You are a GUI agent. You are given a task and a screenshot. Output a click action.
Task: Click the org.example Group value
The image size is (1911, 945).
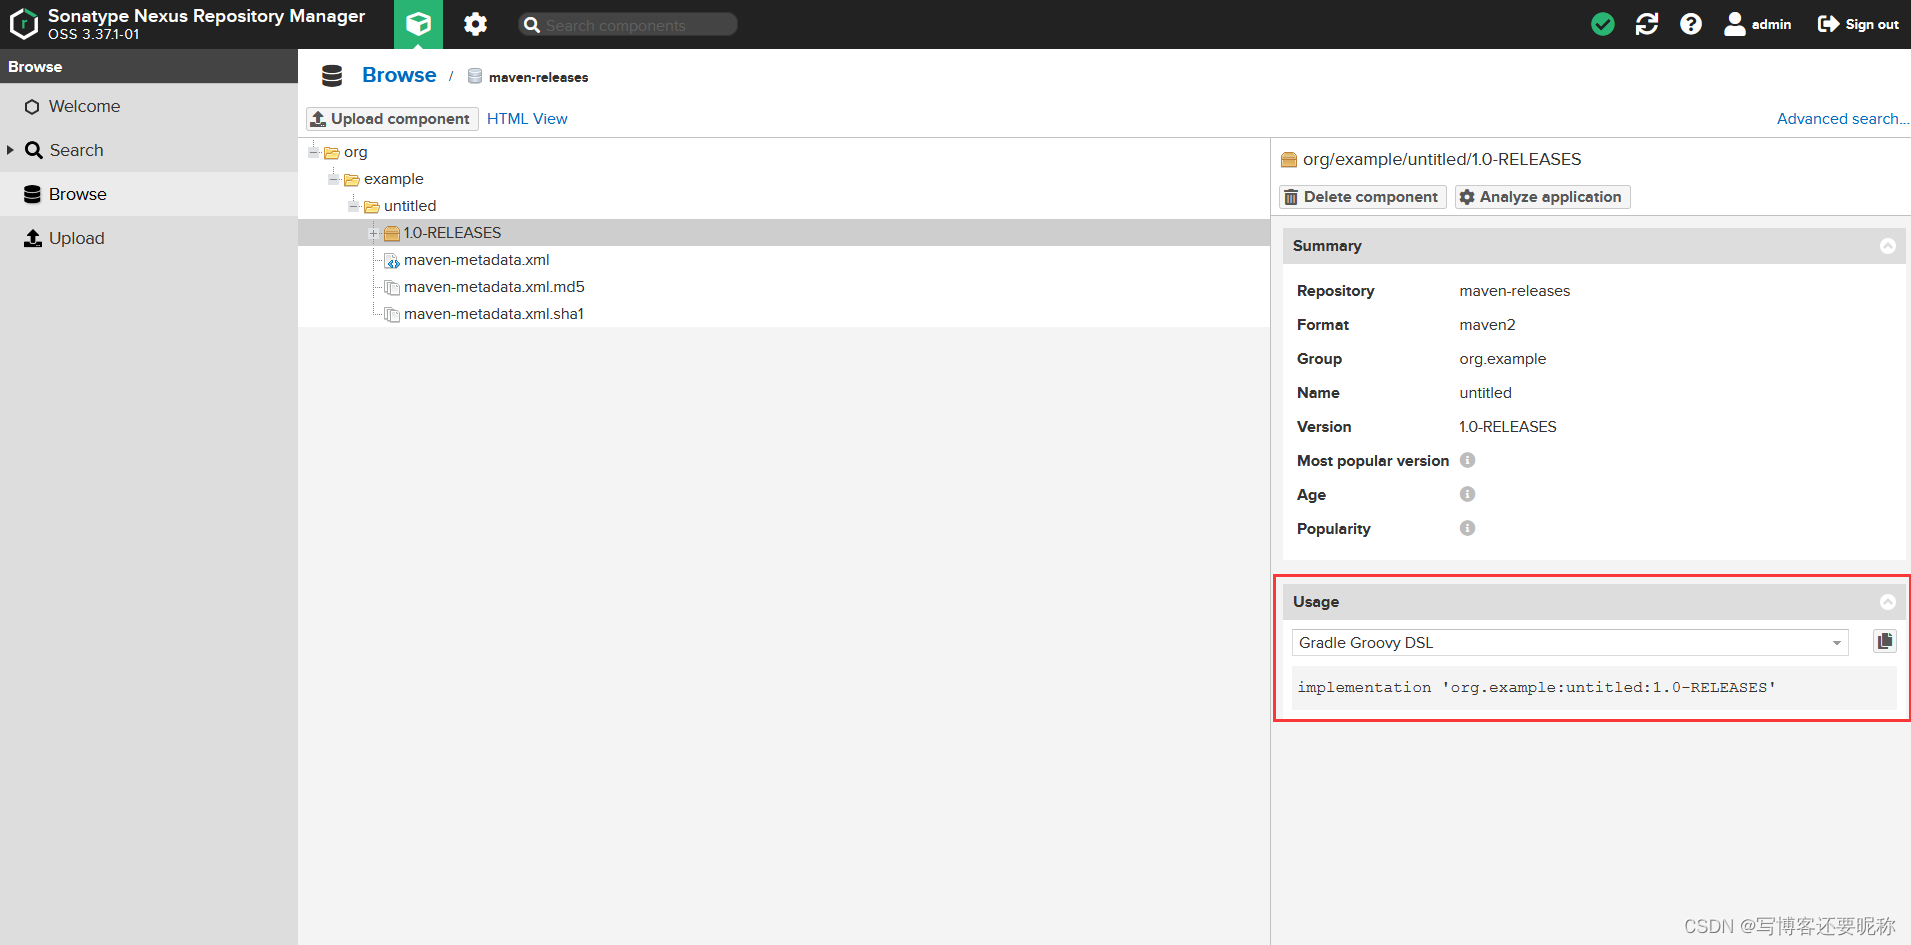click(x=1502, y=359)
